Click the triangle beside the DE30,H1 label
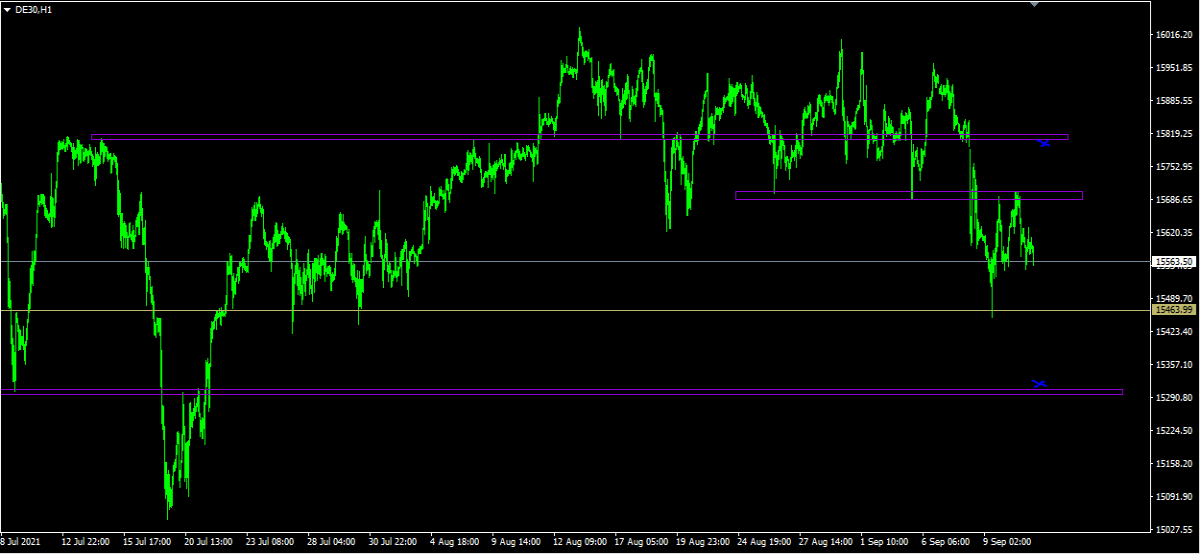This screenshot has height=554, width=1200. (x=6, y=8)
